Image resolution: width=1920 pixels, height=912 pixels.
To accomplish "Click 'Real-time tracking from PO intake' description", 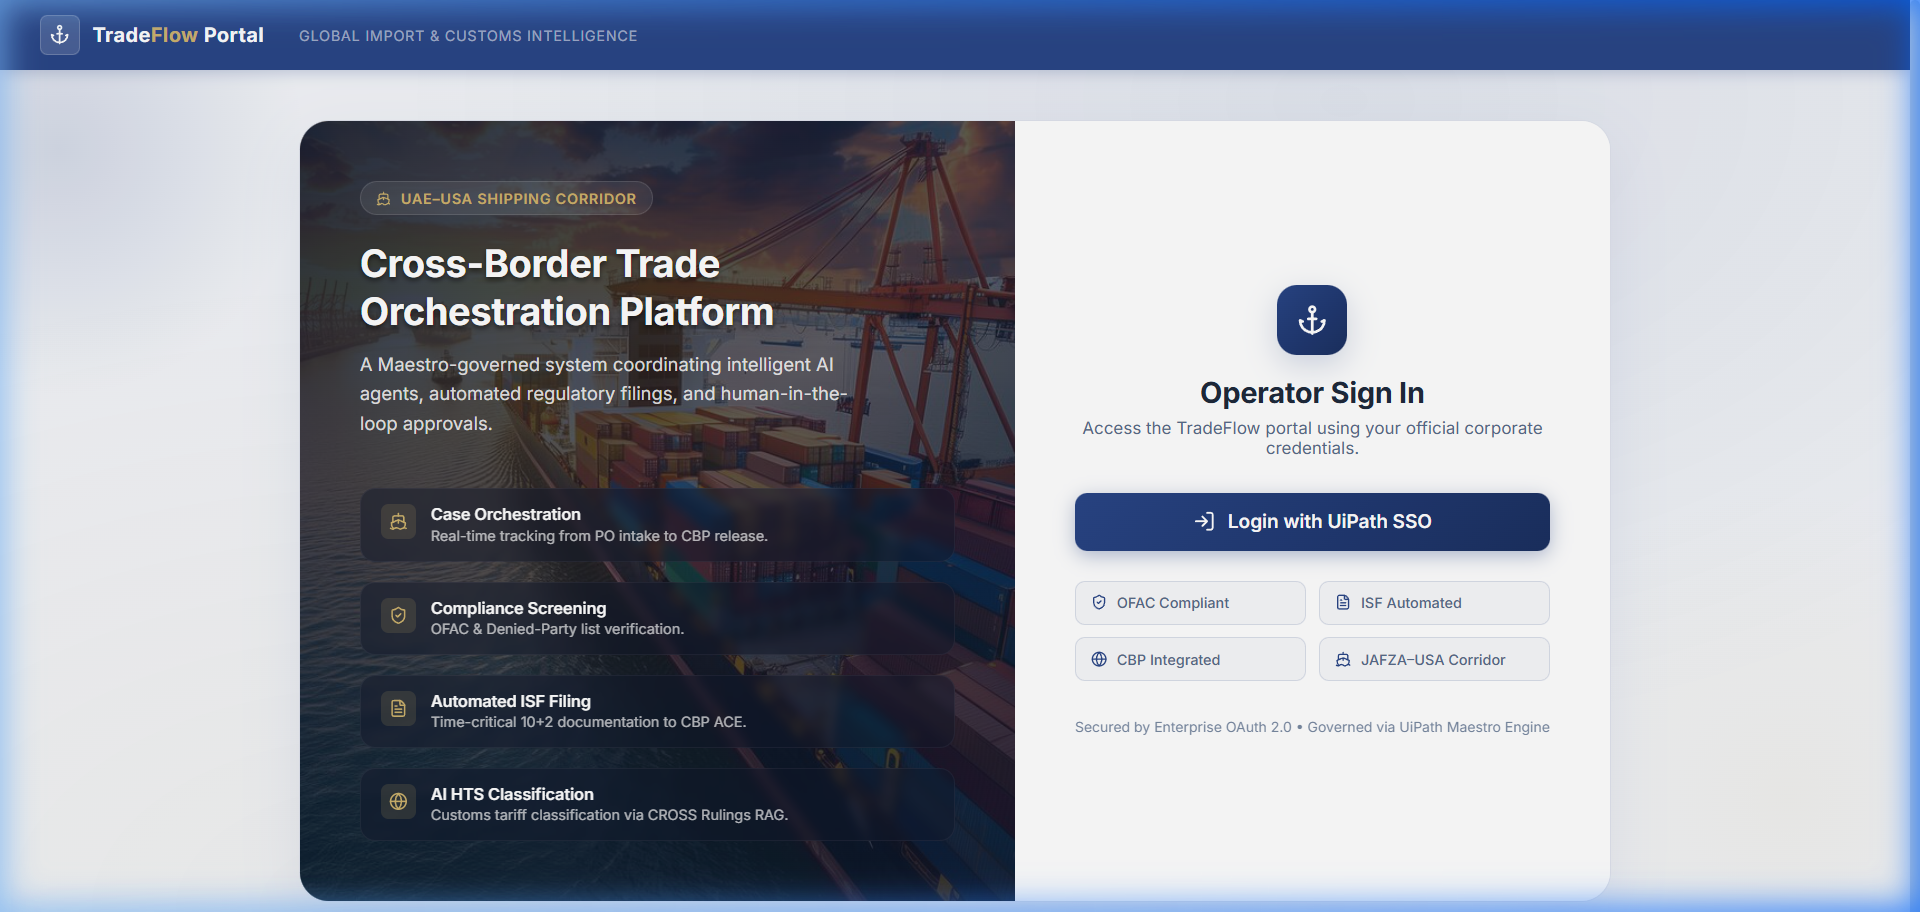I will coord(599,536).
